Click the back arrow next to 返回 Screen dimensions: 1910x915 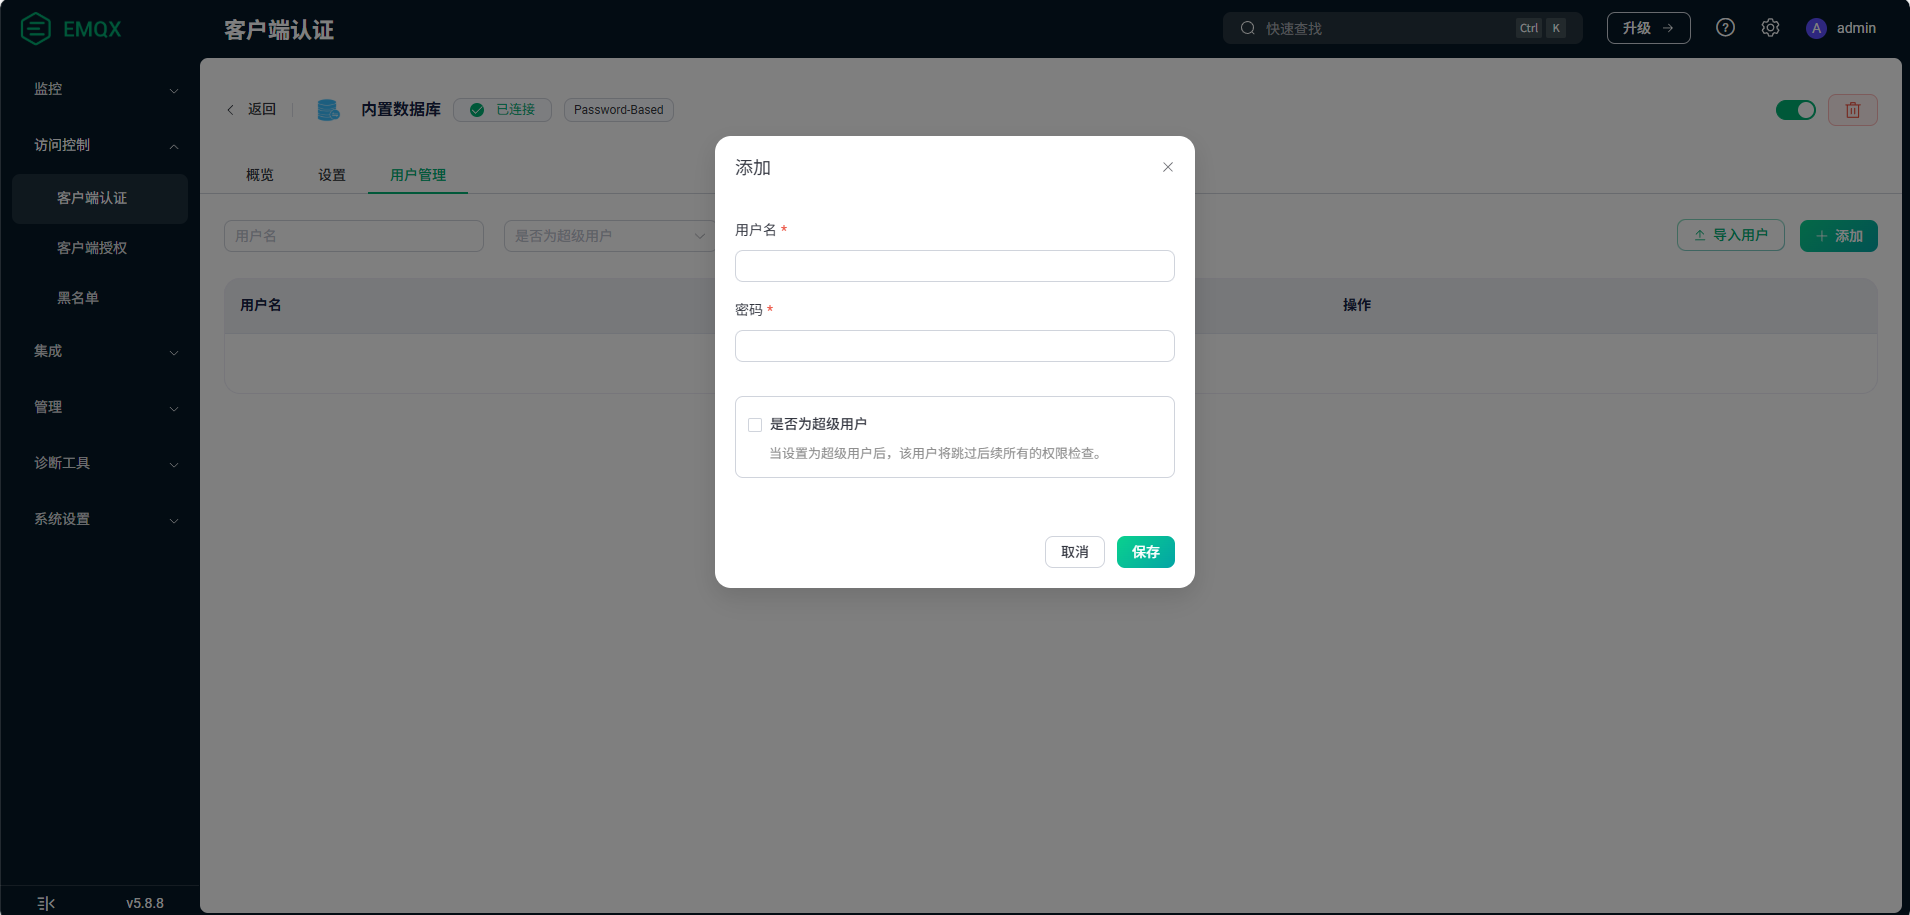point(230,110)
